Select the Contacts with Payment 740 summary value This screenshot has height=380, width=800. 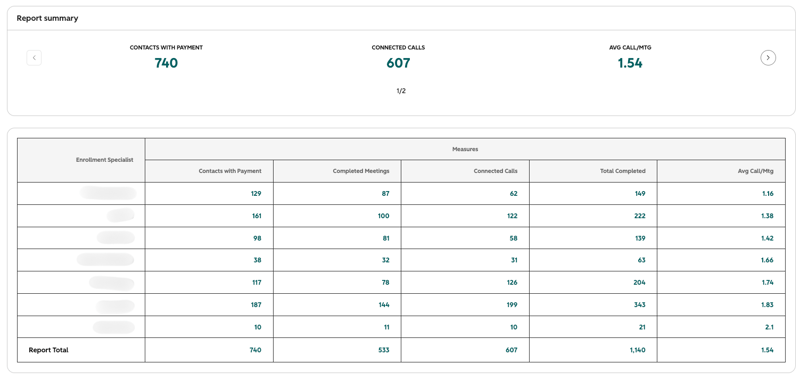coord(166,63)
